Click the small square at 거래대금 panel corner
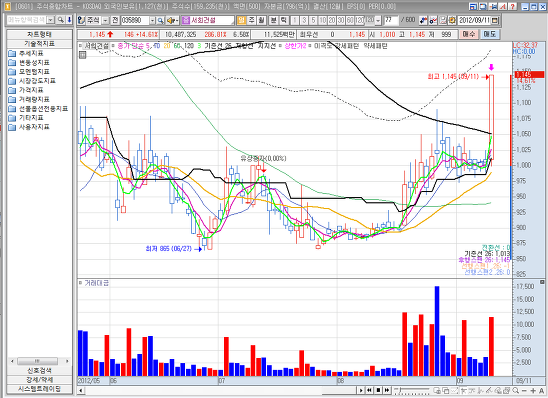548x398 pixels. point(542,282)
